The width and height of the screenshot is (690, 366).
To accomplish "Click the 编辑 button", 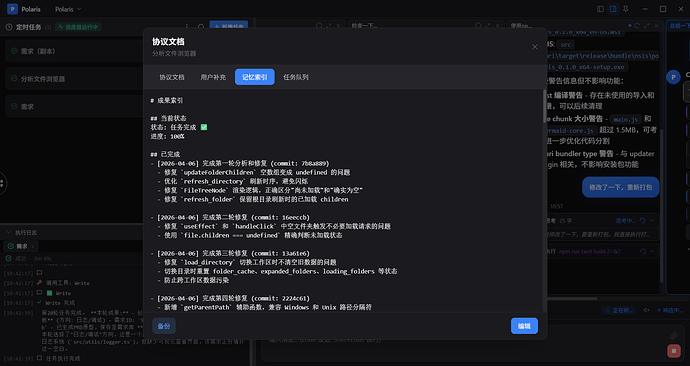I will click(x=524, y=326).
